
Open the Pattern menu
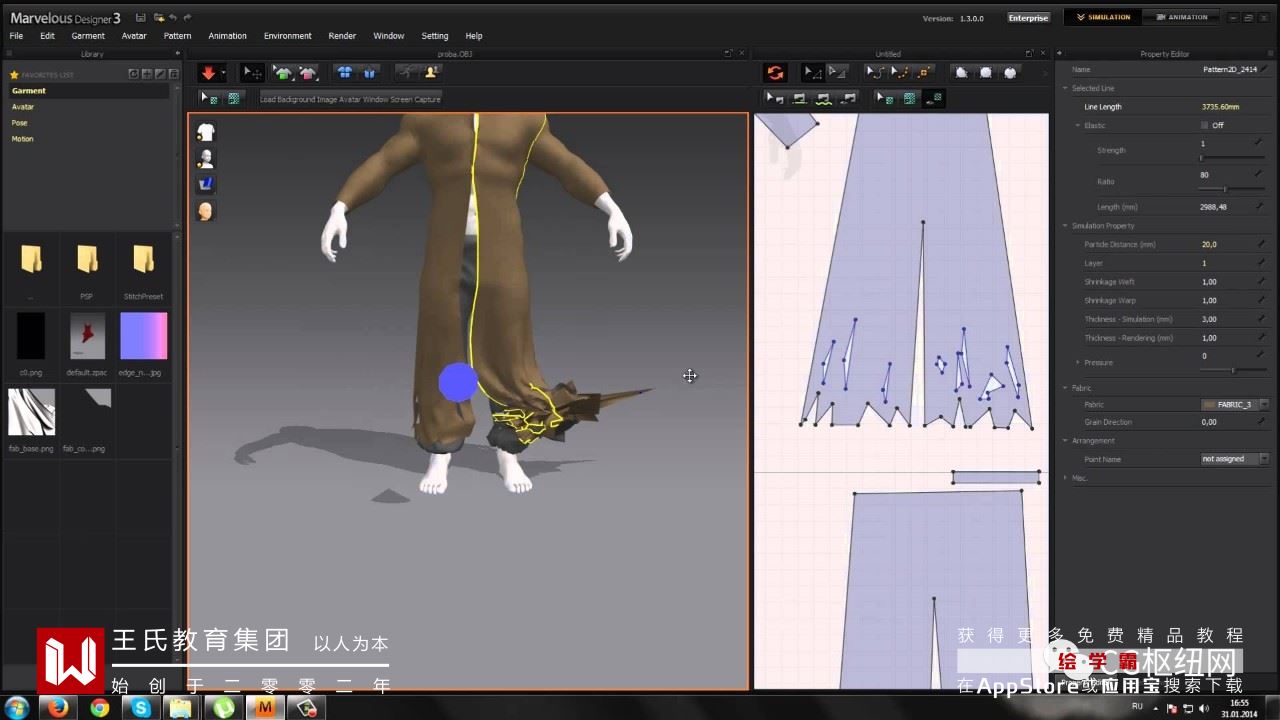(177, 36)
